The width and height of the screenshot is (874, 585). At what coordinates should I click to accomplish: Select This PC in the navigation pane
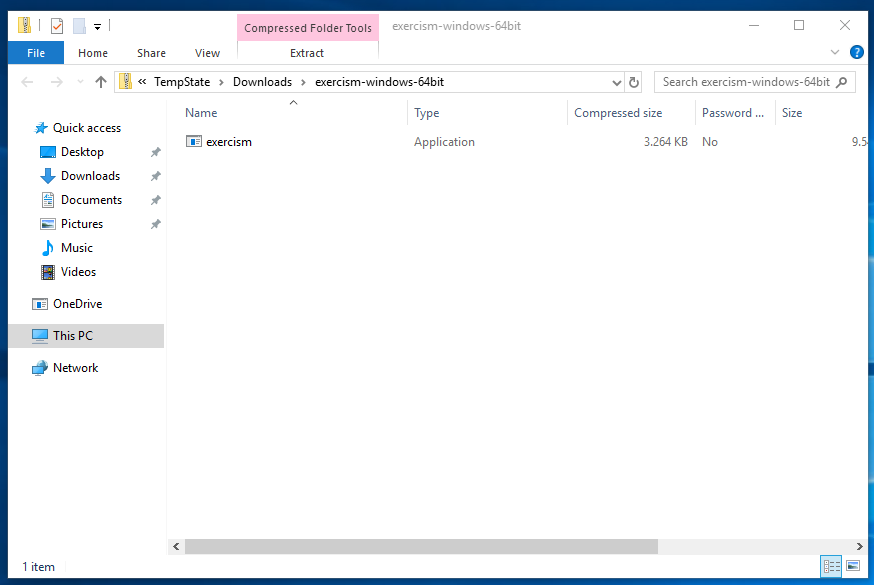[x=86, y=335]
